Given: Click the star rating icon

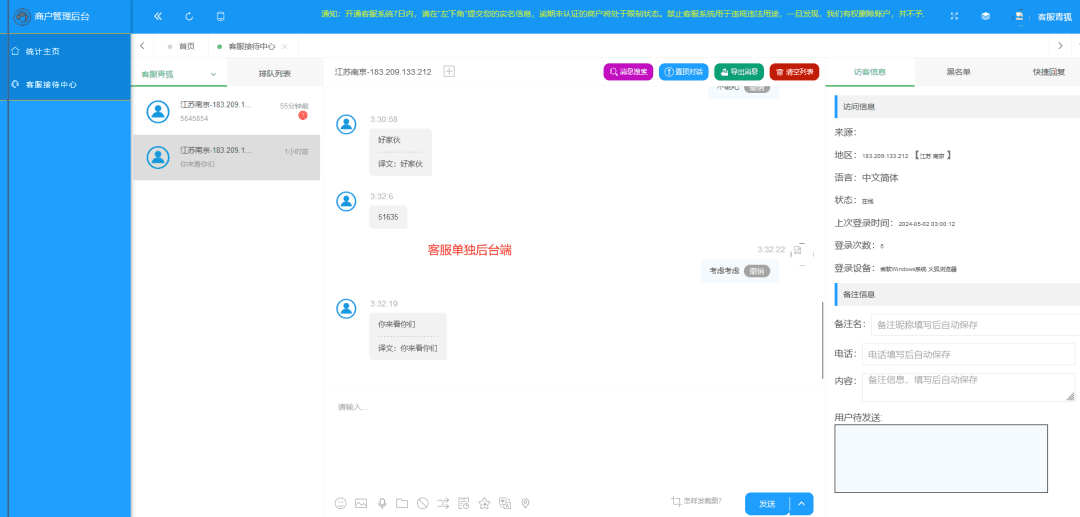Looking at the screenshot, I should point(484,503).
